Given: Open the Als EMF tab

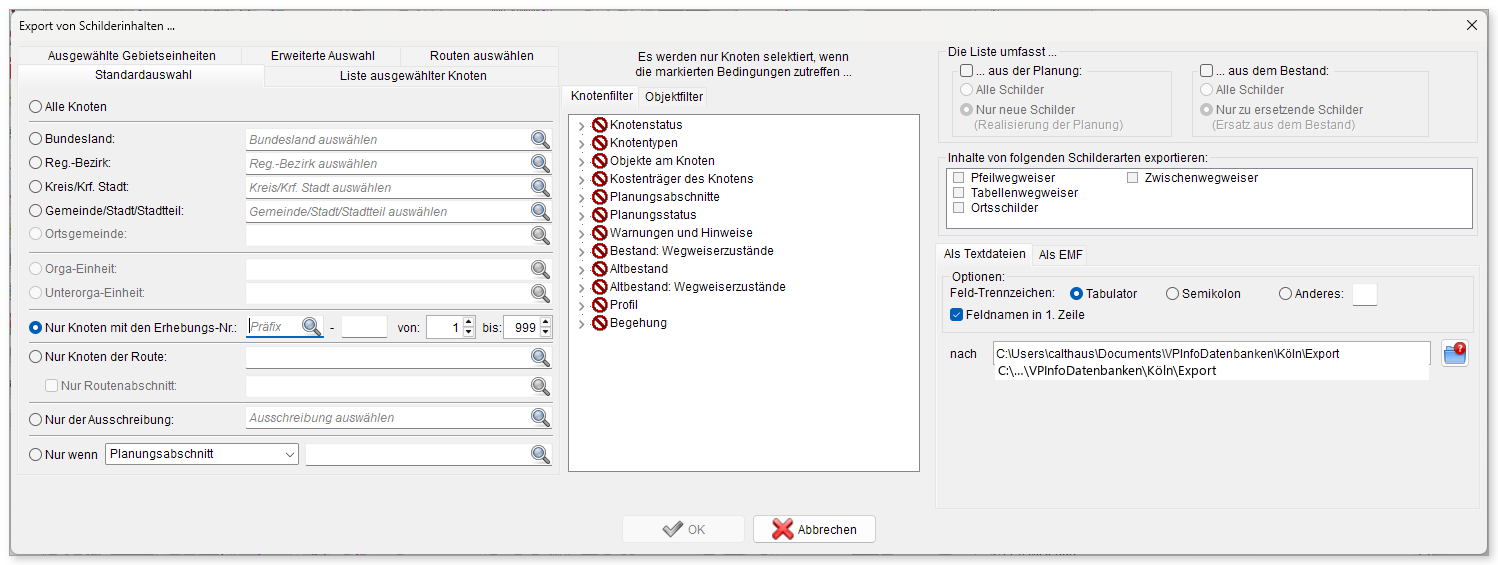Looking at the screenshot, I should (1061, 255).
